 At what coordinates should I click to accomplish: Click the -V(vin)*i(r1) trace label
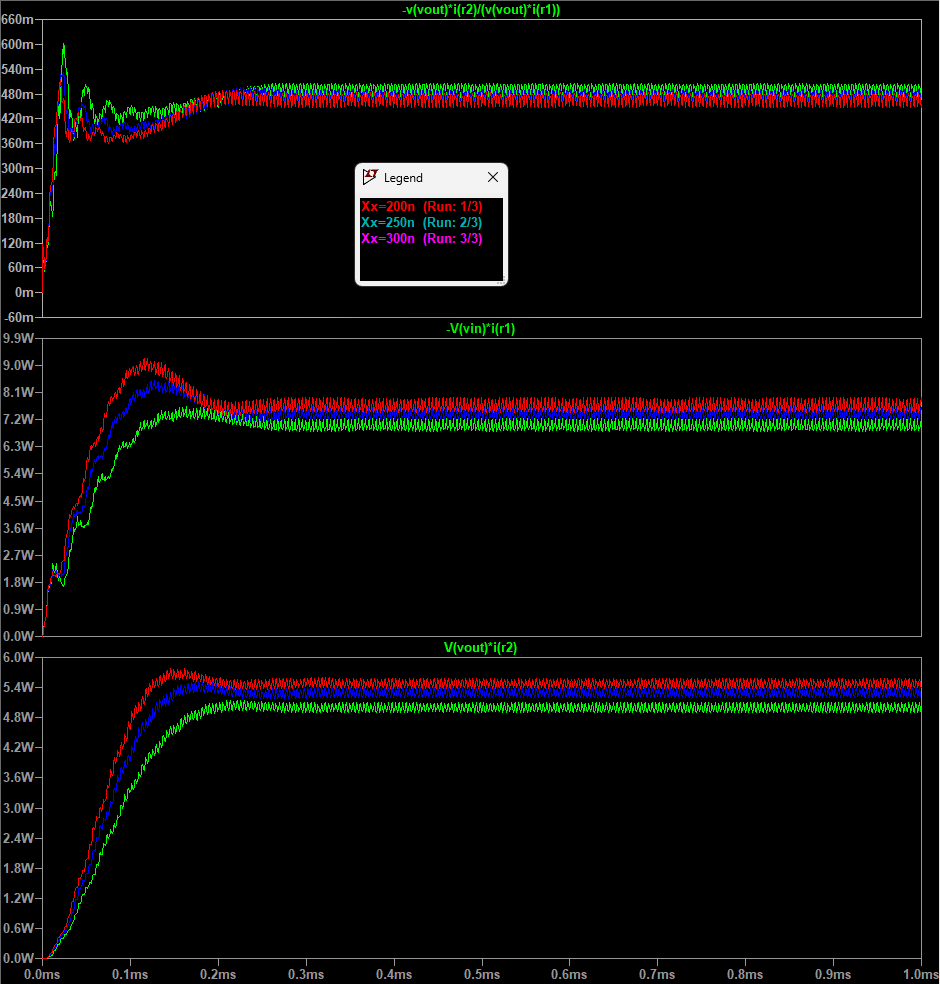[481, 329]
